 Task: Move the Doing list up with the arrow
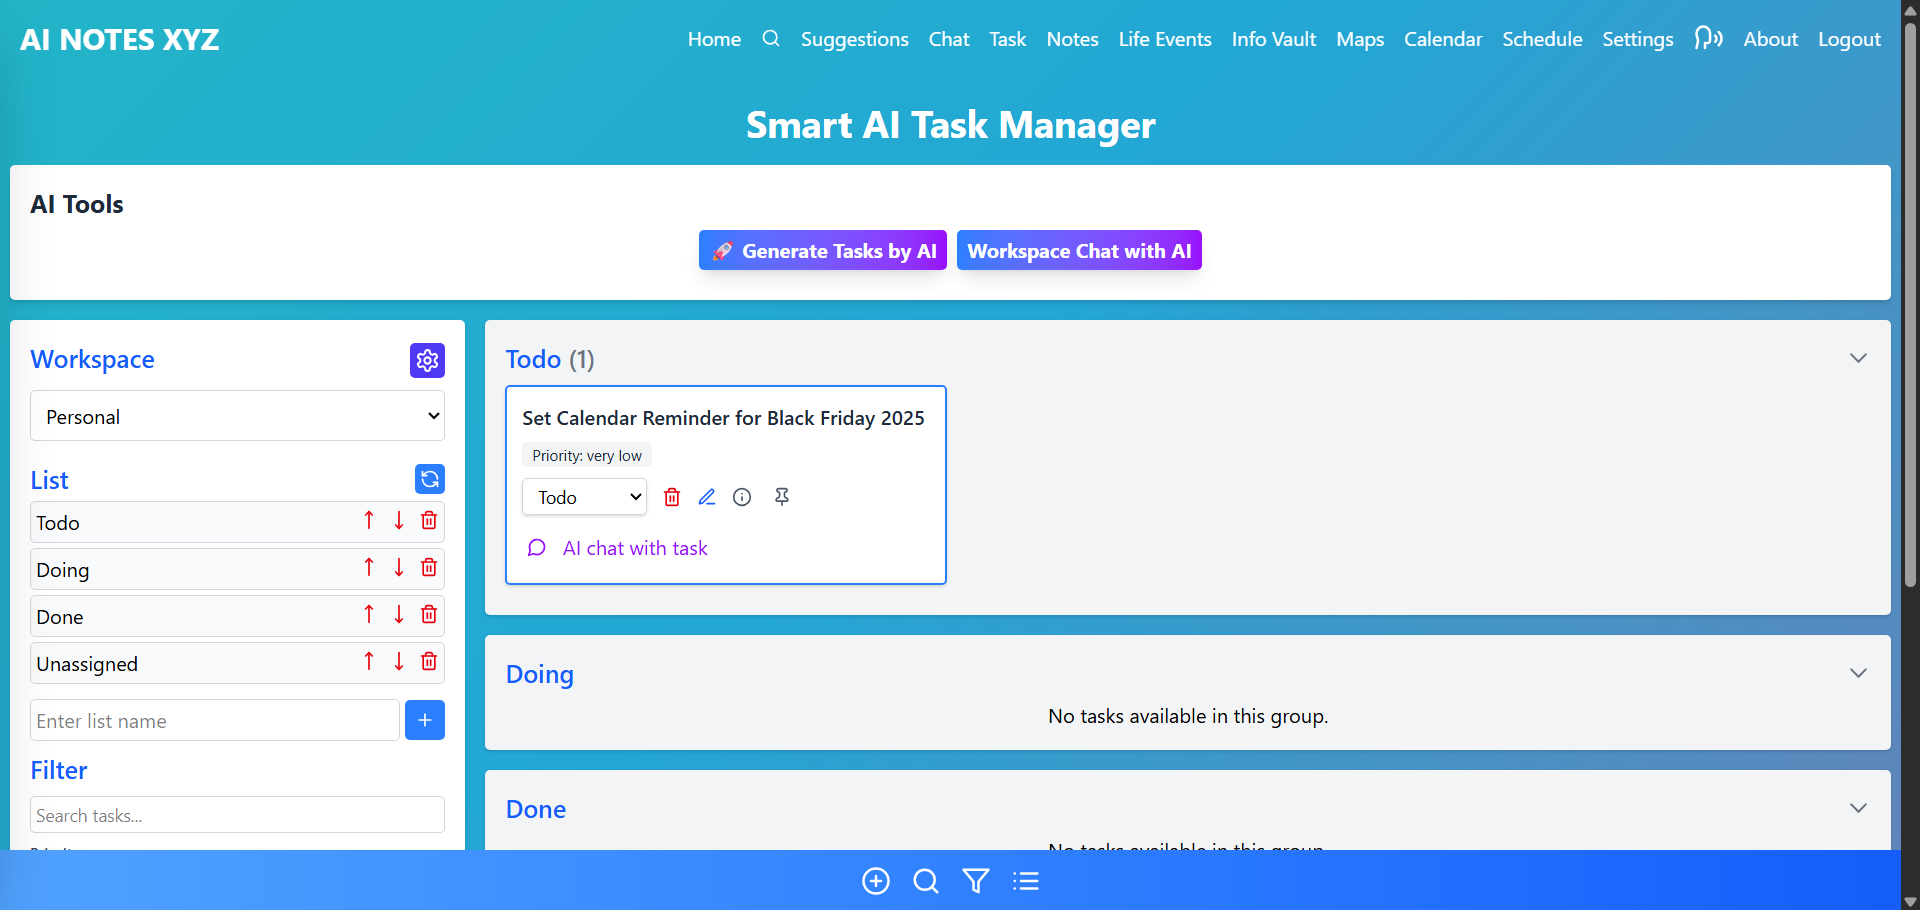pos(369,567)
